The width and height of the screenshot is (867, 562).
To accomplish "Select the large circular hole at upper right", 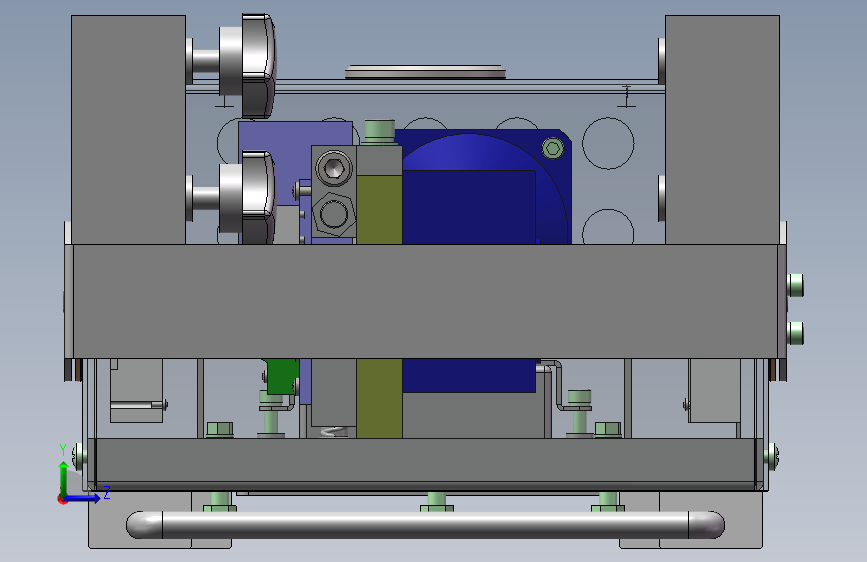I will tap(608, 143).
